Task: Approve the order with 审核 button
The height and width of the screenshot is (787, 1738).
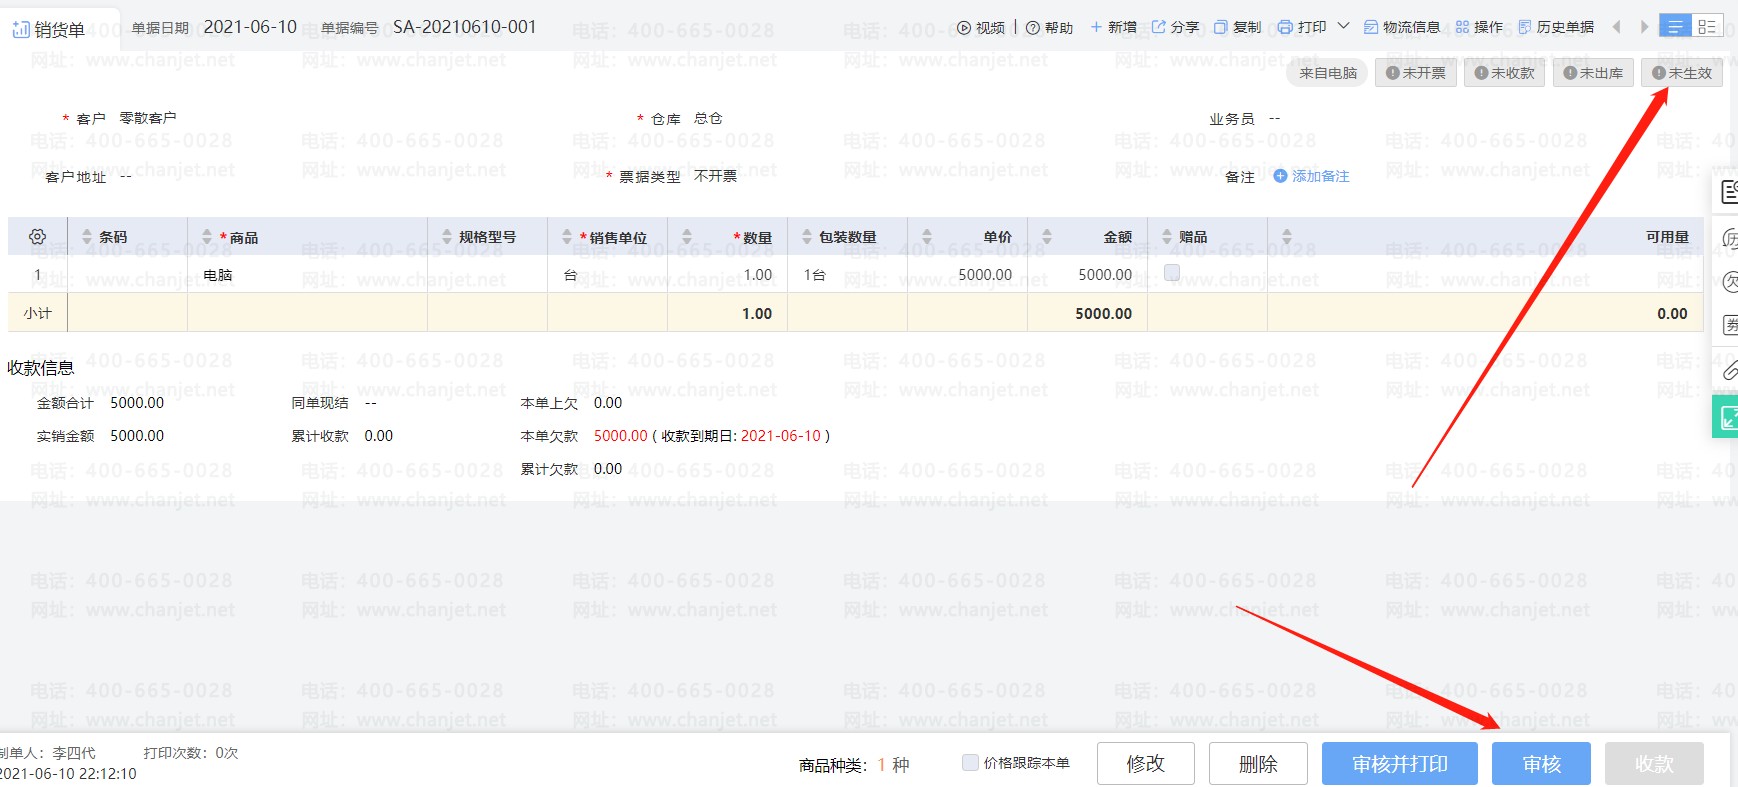Action: (1541, 764)
